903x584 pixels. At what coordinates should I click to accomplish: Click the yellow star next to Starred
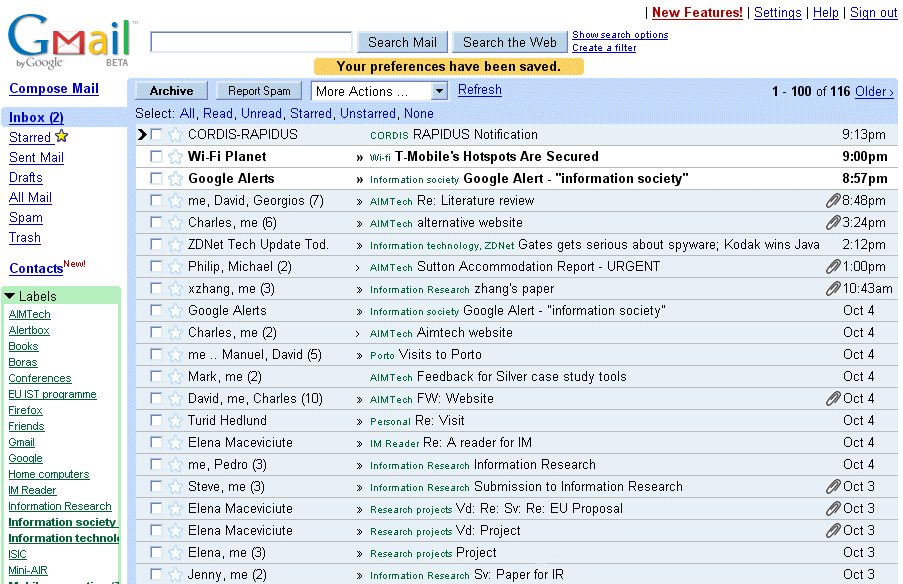[x=62, y=136]
